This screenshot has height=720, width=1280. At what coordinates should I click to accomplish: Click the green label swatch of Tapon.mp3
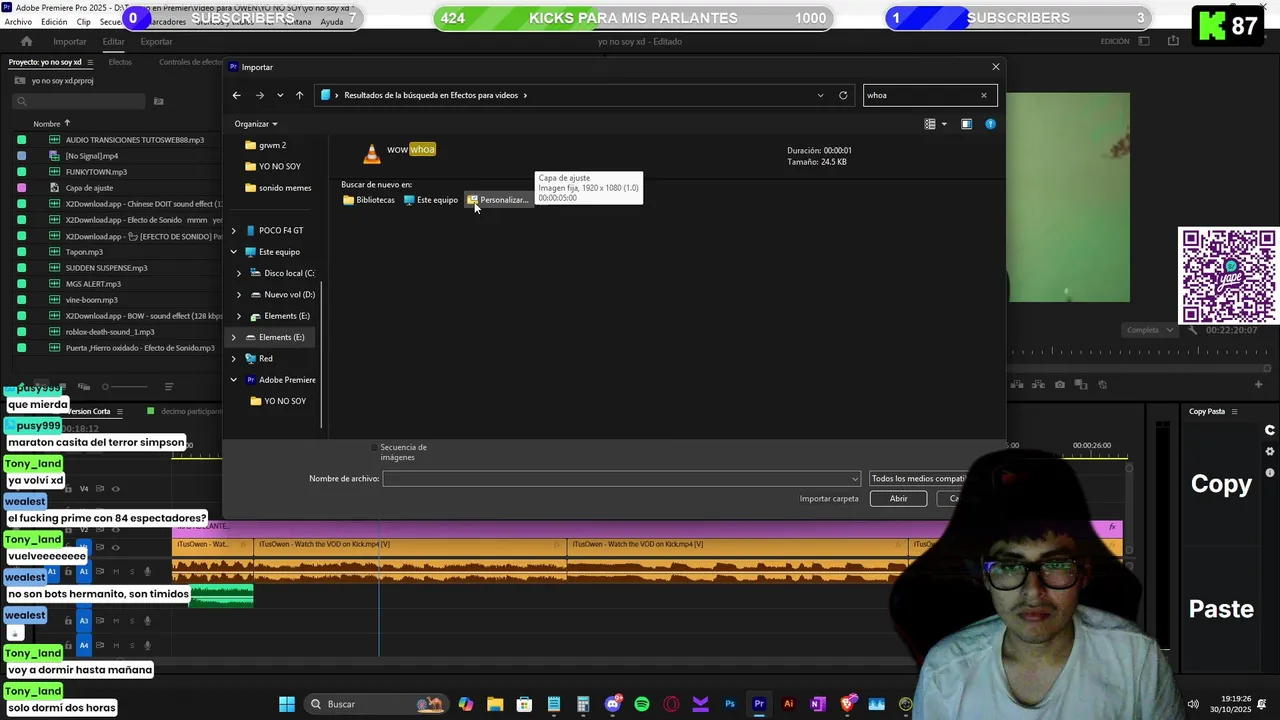[21, 252]
